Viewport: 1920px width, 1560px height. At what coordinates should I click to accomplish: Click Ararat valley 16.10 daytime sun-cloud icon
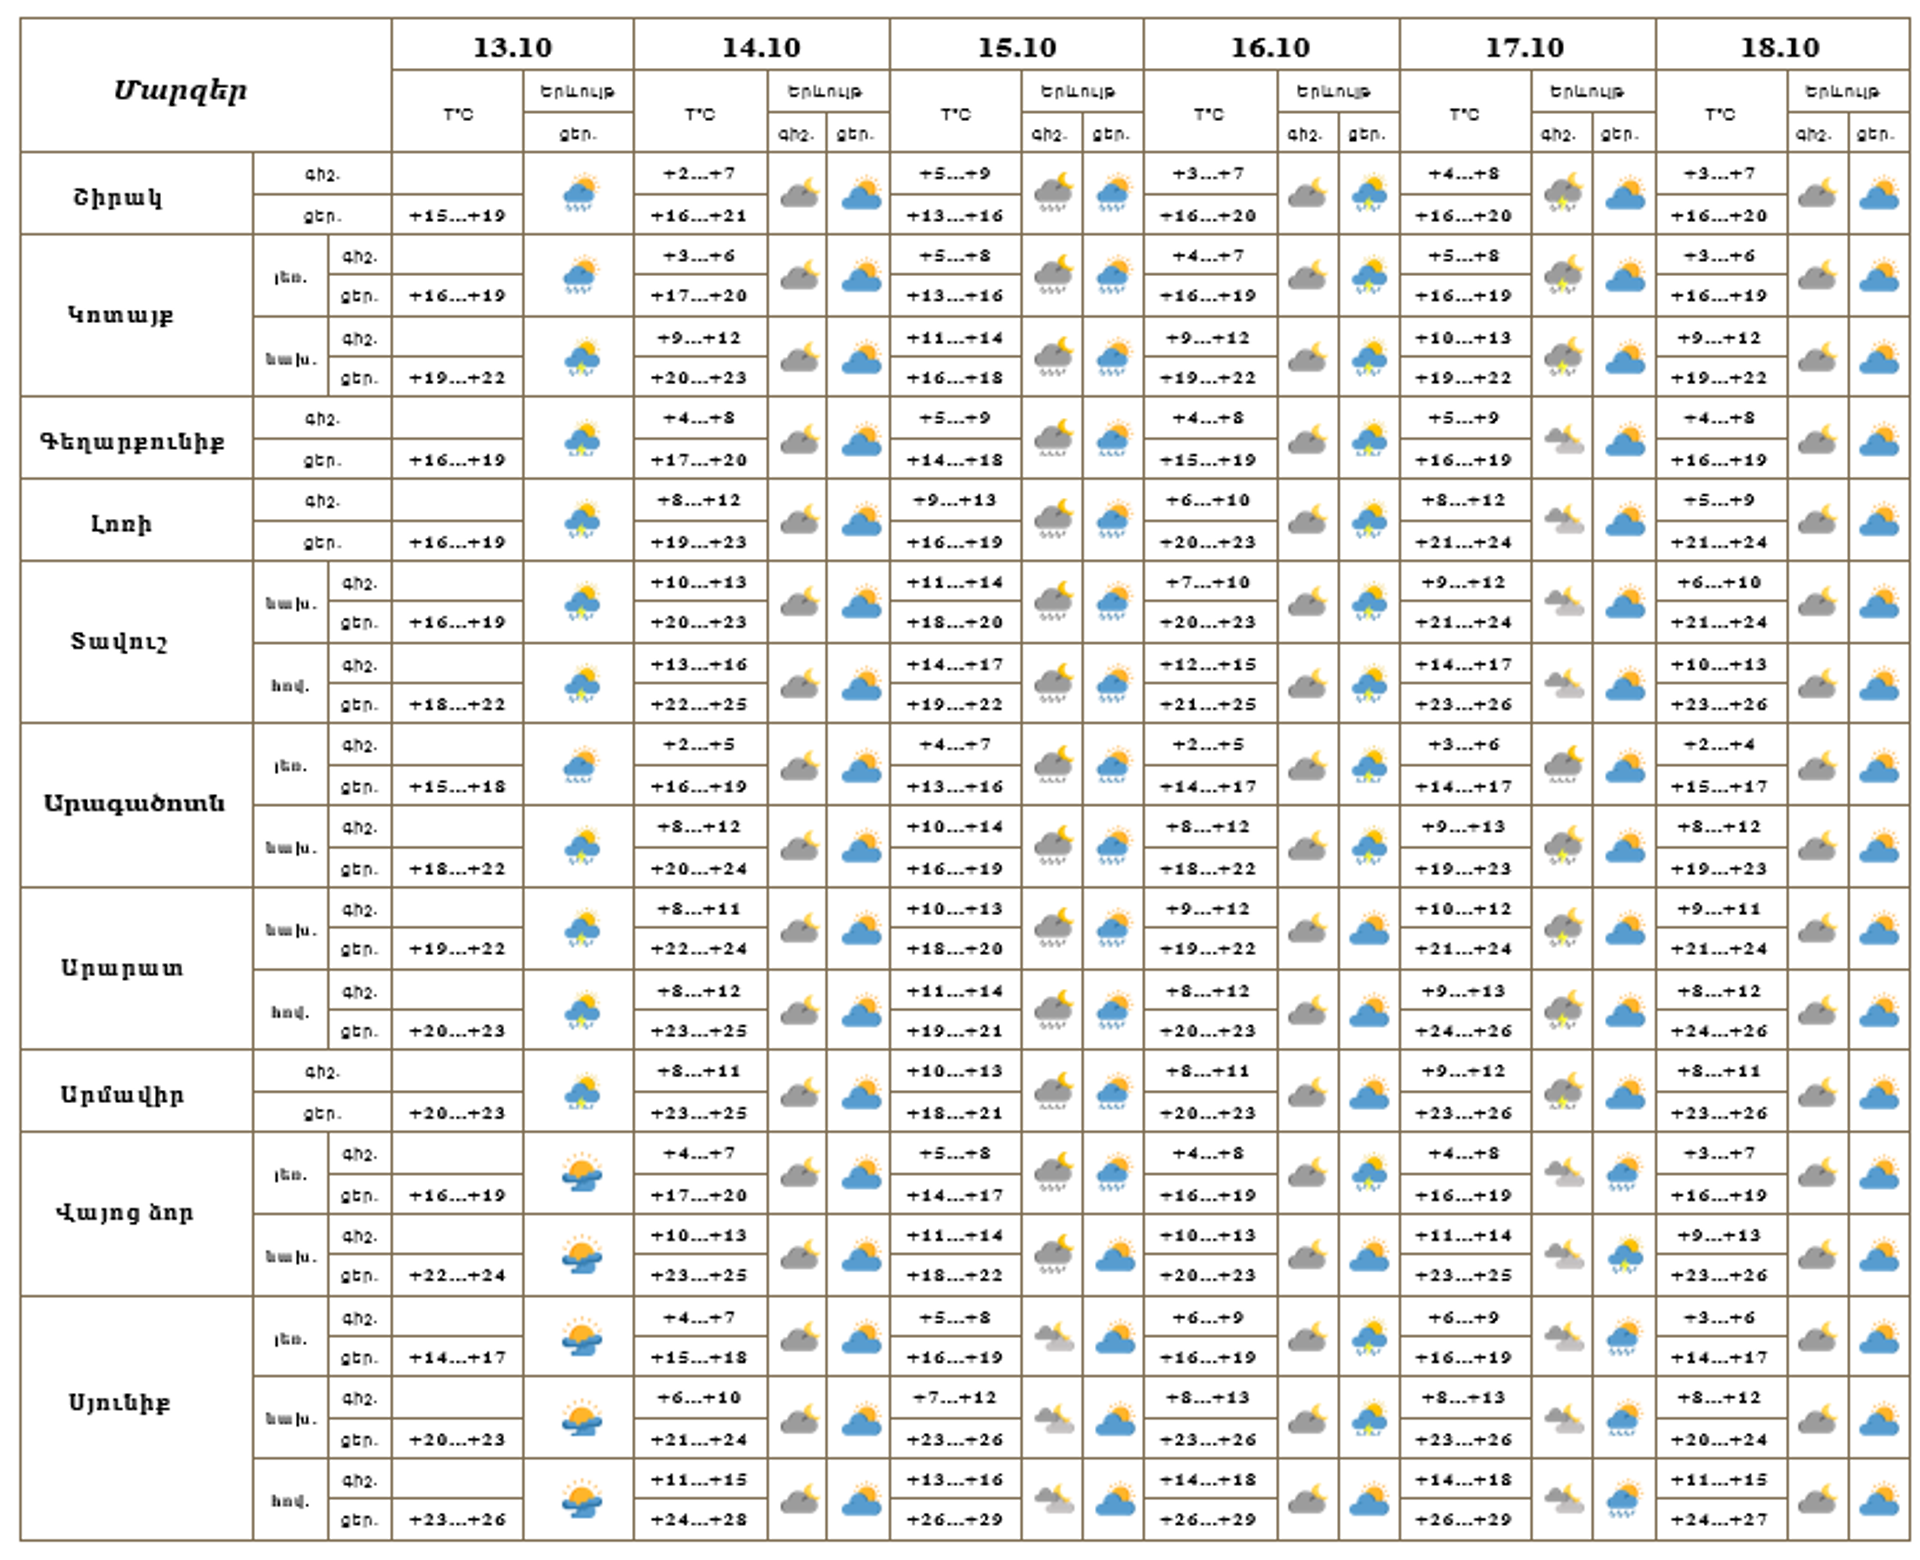(x=1369, y=1011)
